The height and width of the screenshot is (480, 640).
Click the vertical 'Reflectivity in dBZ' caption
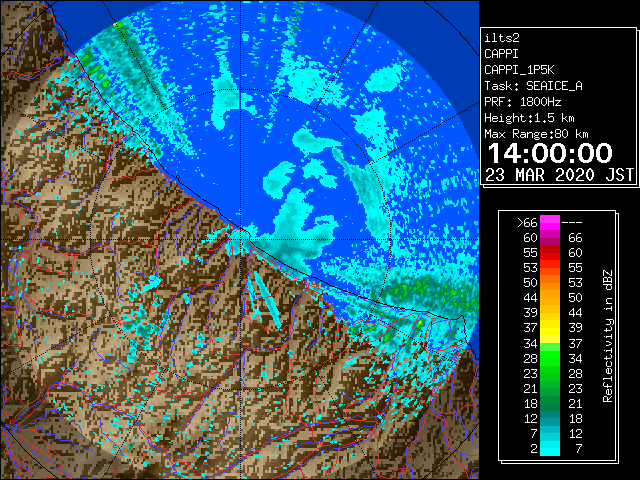coord(608,336)
